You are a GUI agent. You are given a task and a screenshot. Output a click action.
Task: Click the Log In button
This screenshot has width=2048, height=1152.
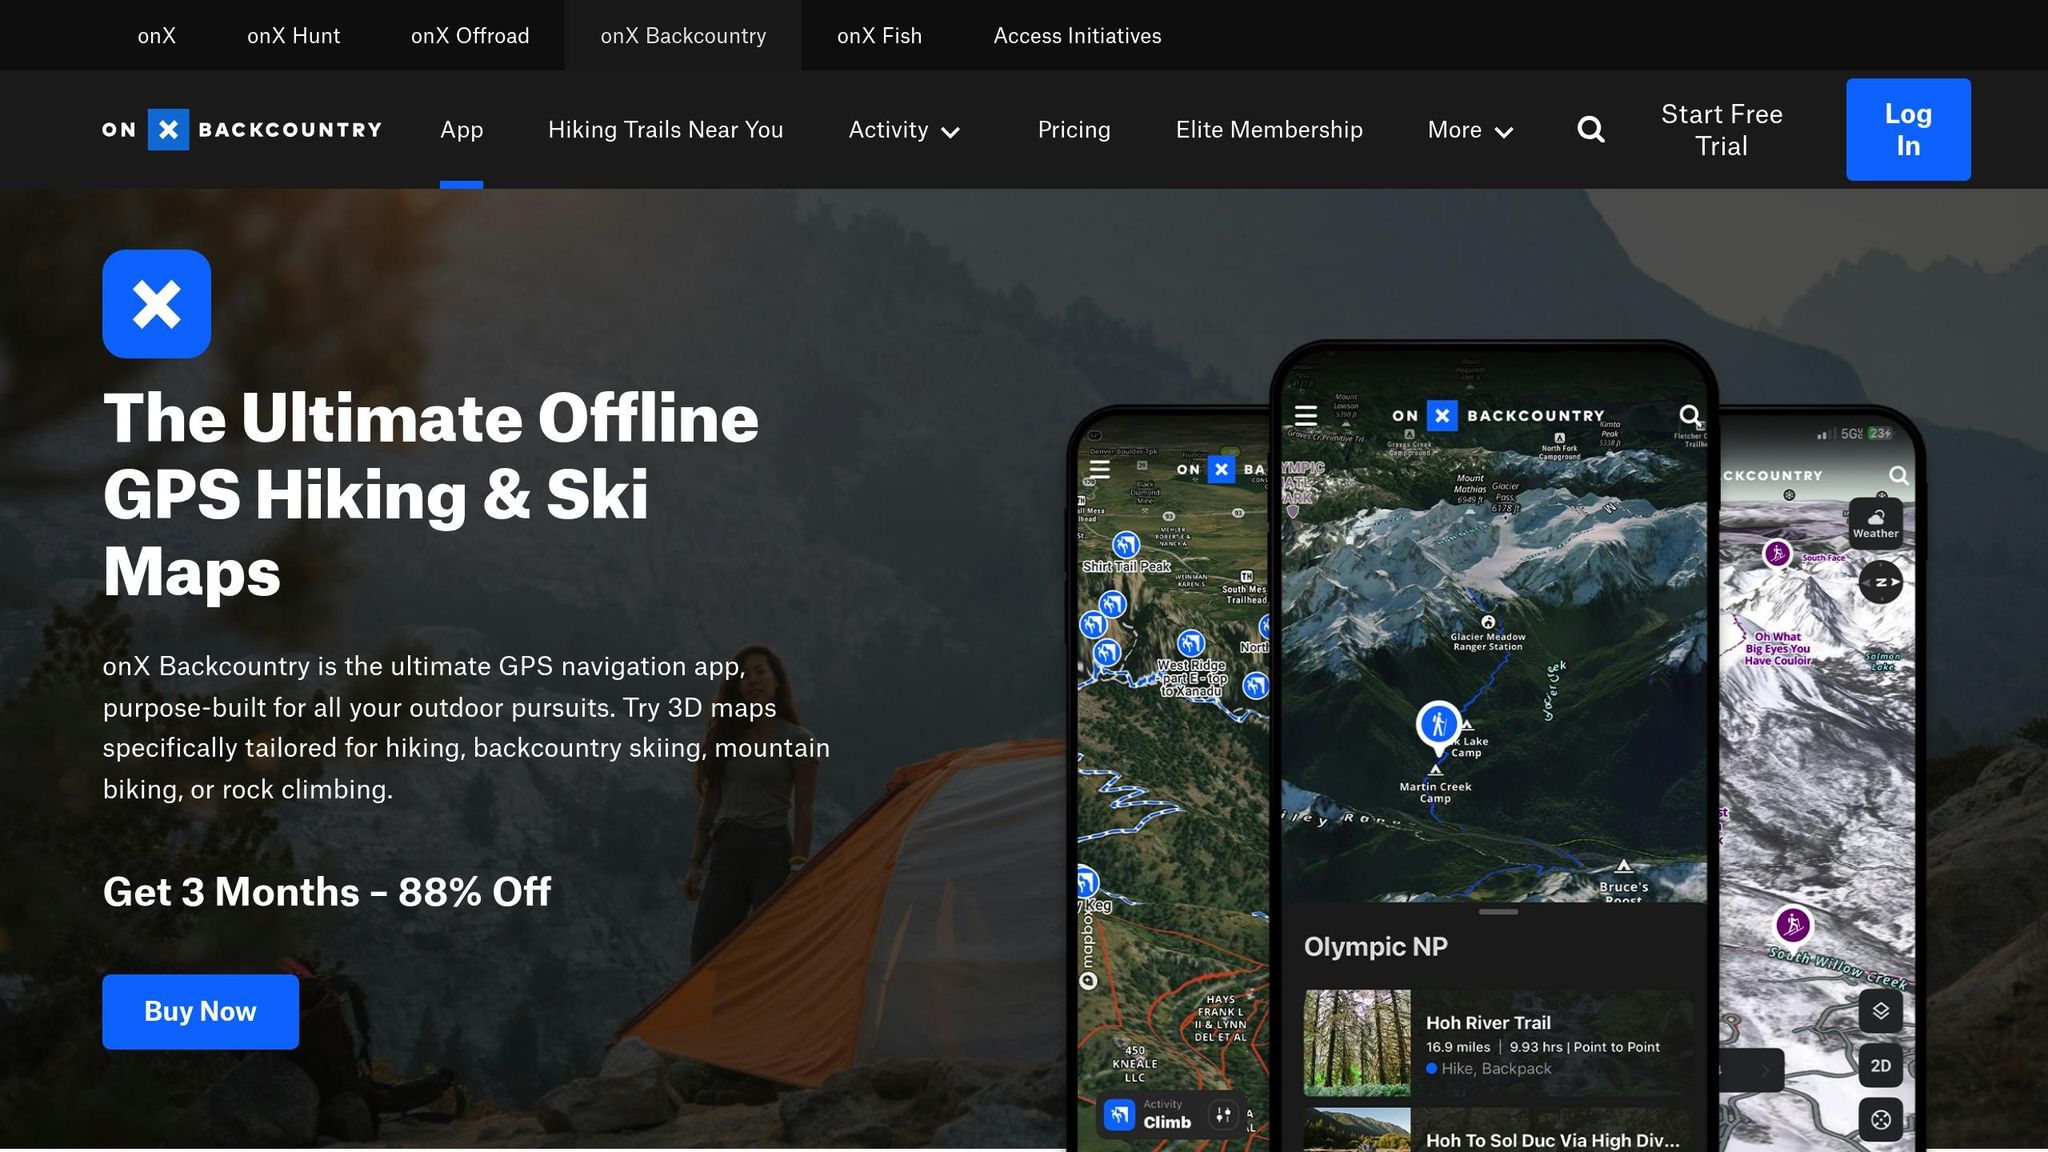pyautogui.click(x=1907, y=130)
